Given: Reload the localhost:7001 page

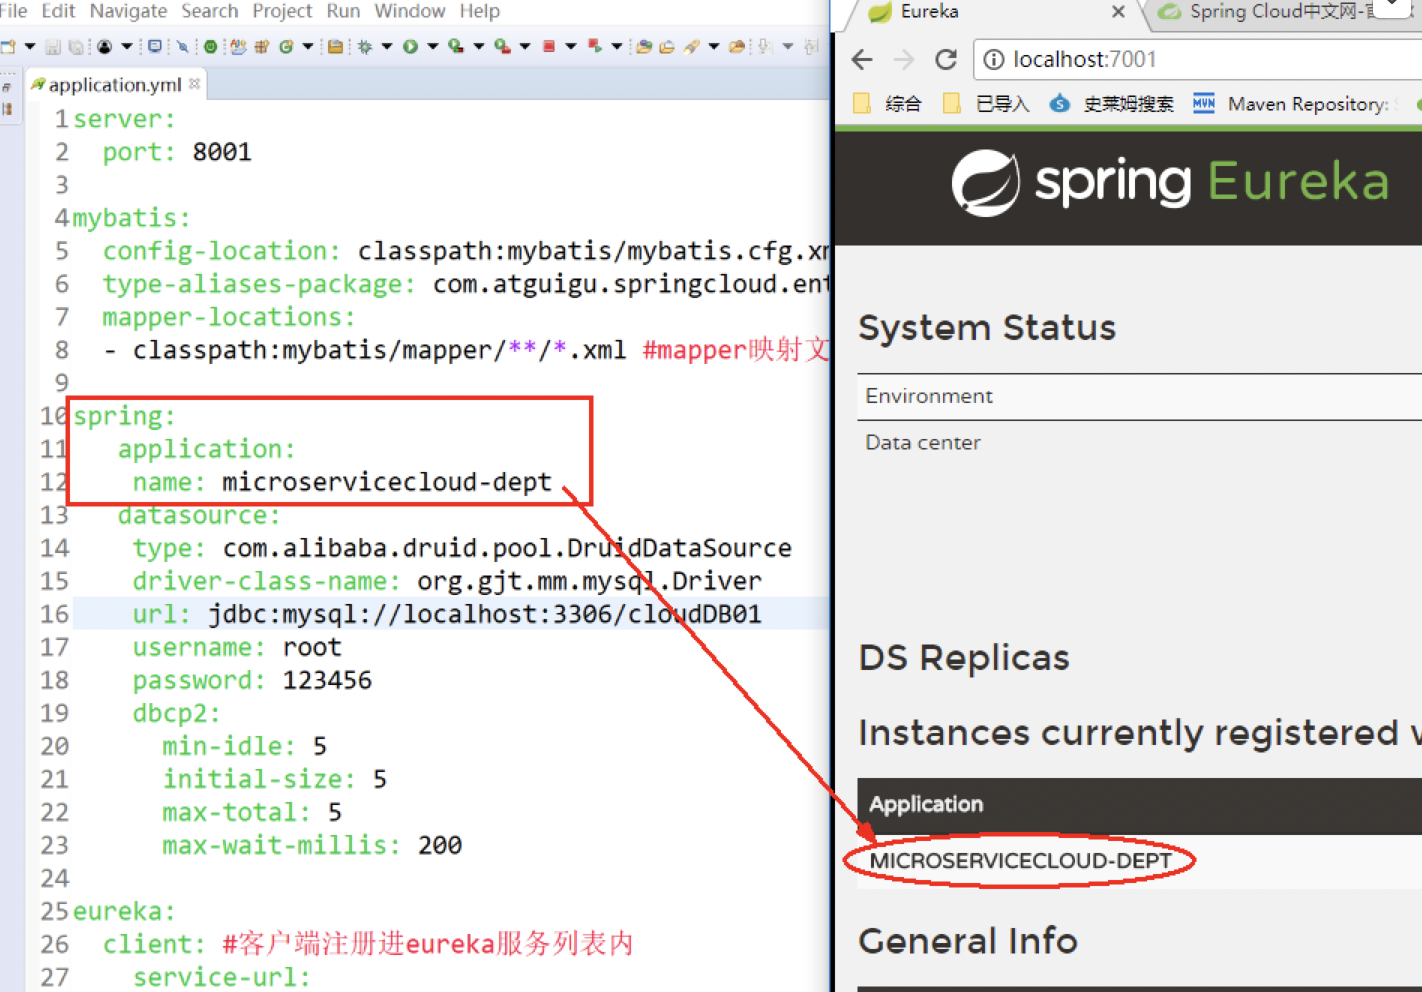Looking at the screenshot, I should [x=946, y=60].
